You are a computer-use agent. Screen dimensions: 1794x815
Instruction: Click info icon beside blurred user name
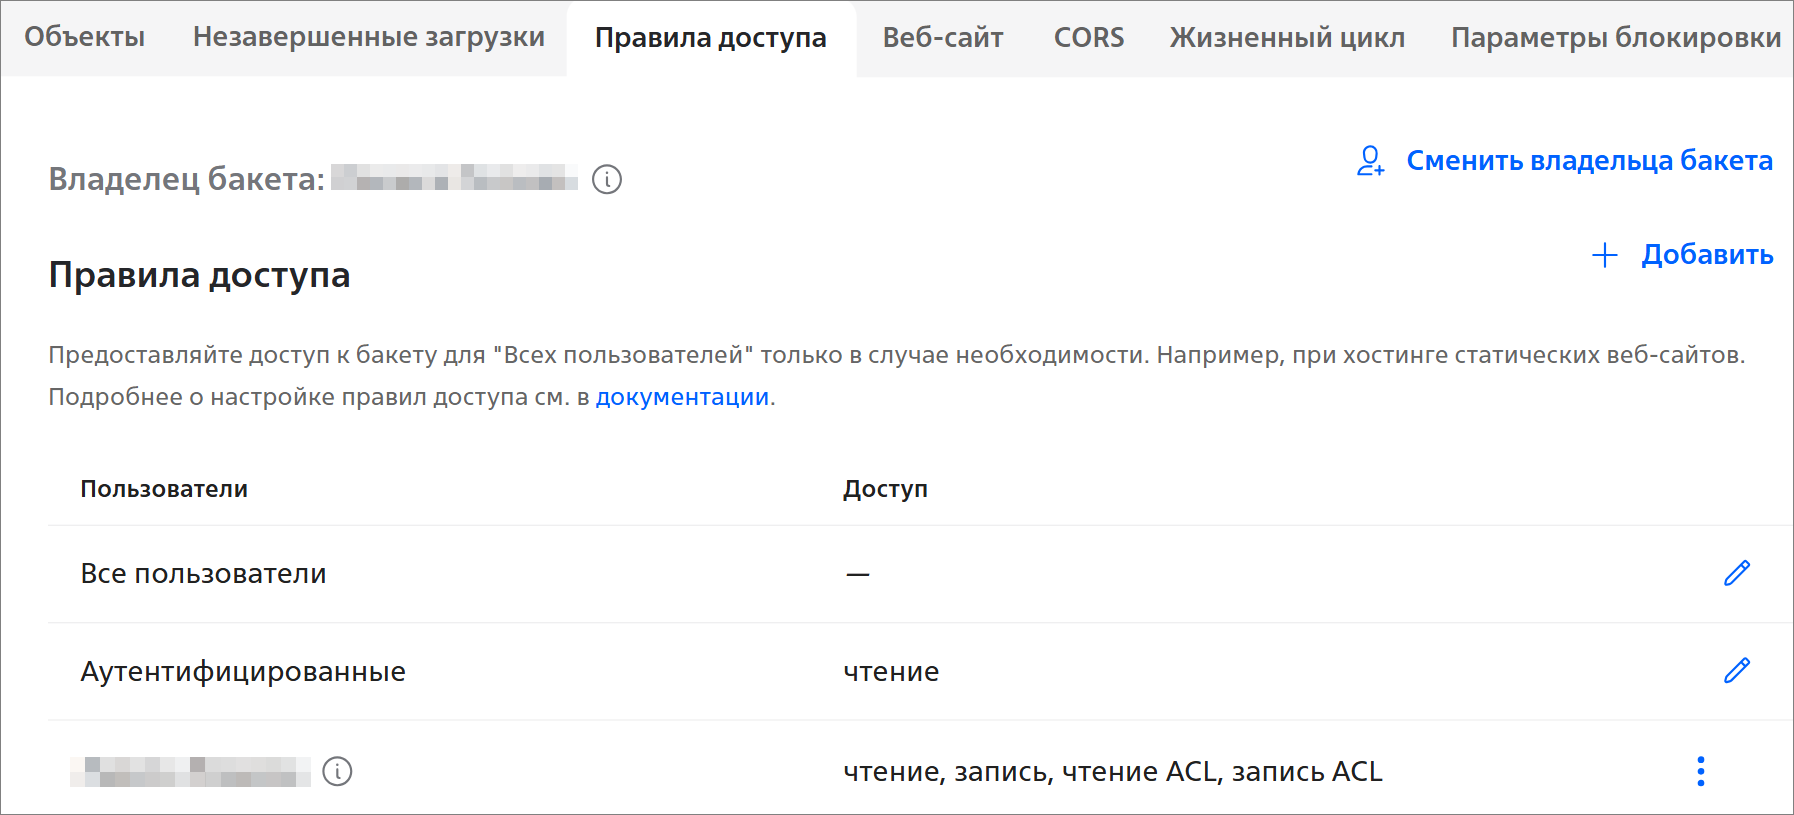click(338, 772)
